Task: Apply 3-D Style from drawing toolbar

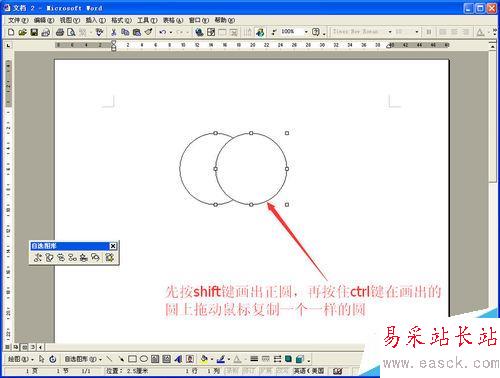Action: click(300, 359)
